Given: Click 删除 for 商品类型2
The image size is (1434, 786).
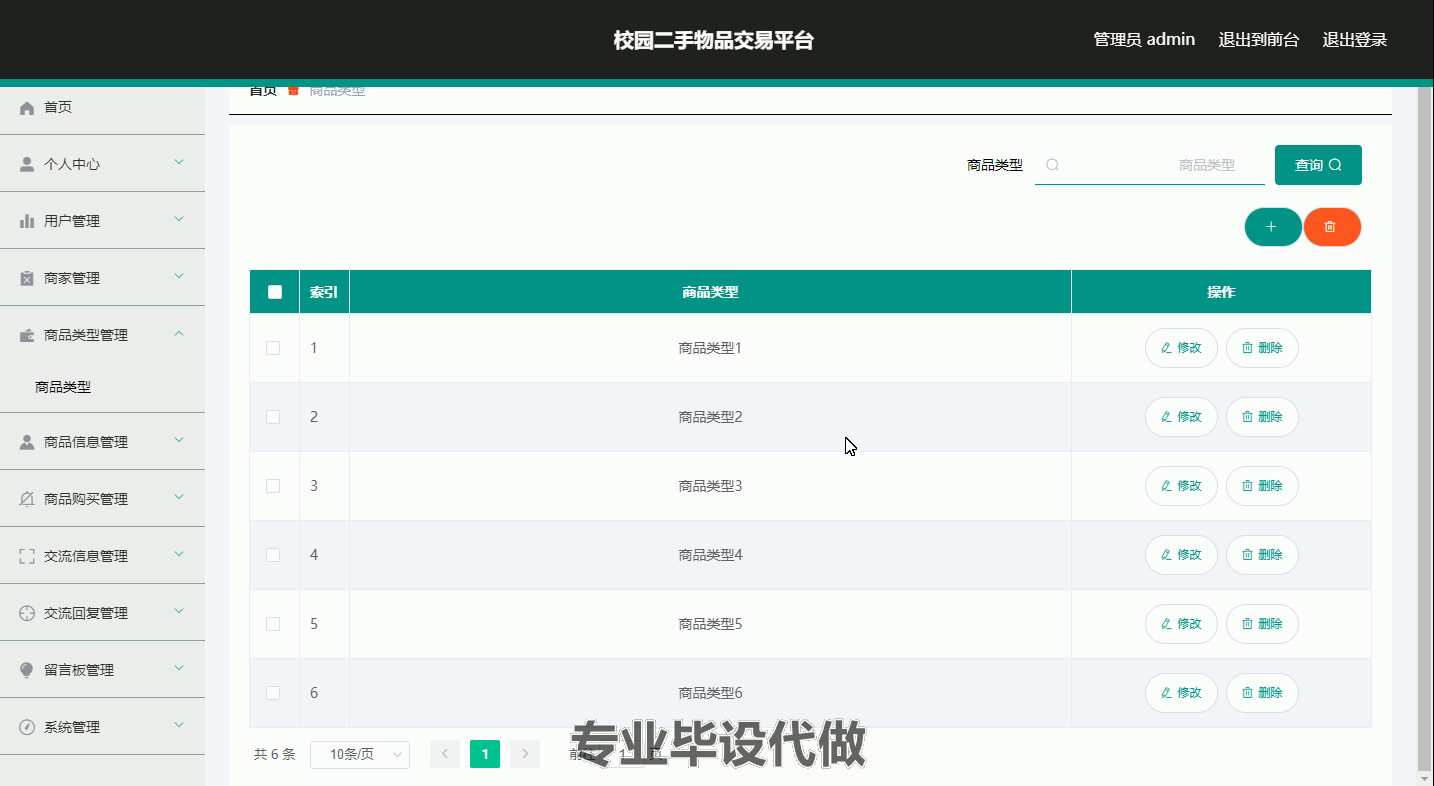Looking at the screenshot, I should point(1262,417).
